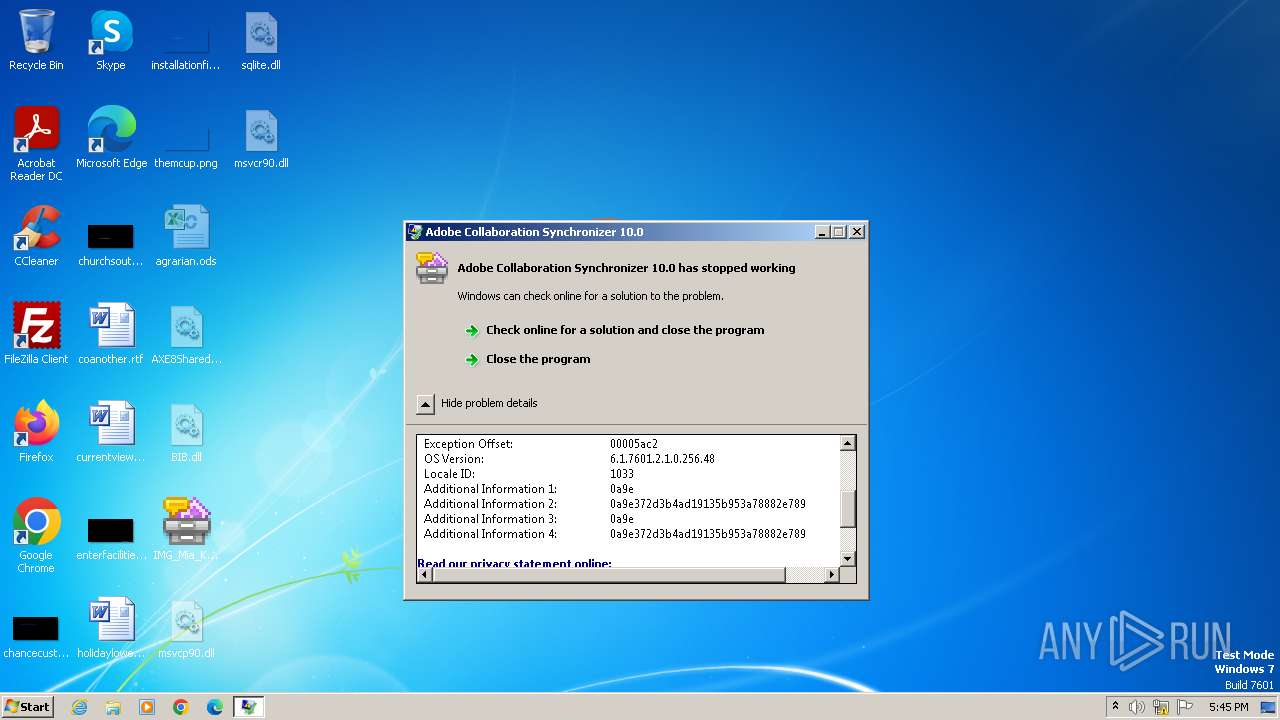Image resolution: width=1280 pixels, height=720 pixels.
Task: Click the Locale ID 1033 value
Action: (x=622, y=474)
